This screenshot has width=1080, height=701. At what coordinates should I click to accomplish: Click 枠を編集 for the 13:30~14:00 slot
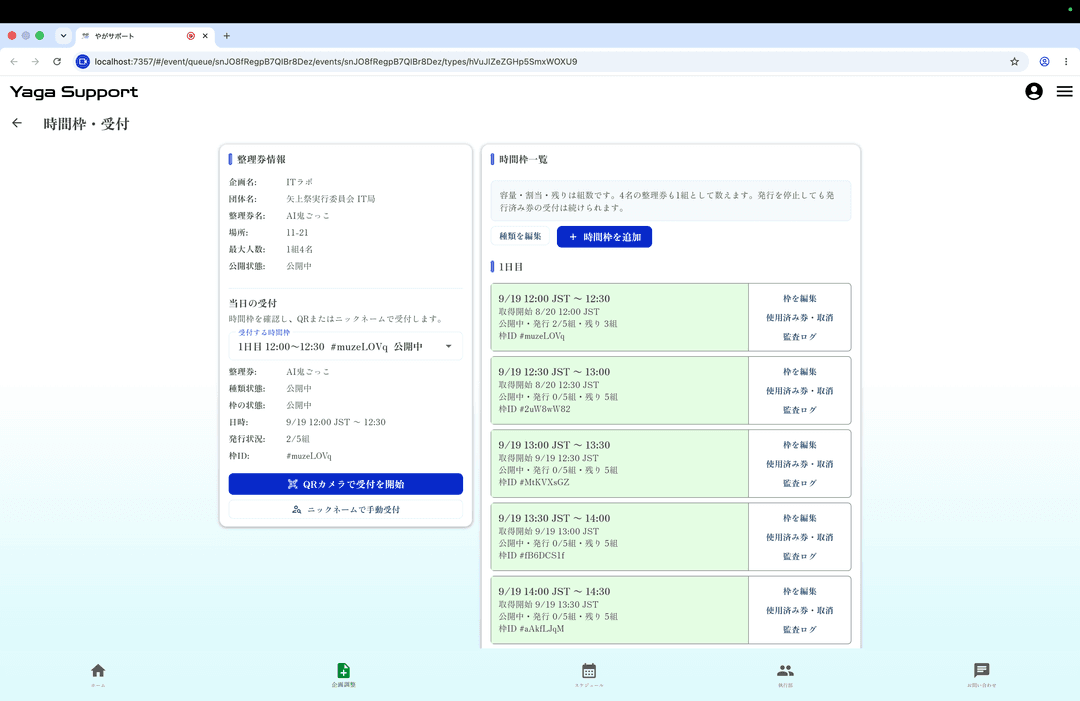pos(799,518)
